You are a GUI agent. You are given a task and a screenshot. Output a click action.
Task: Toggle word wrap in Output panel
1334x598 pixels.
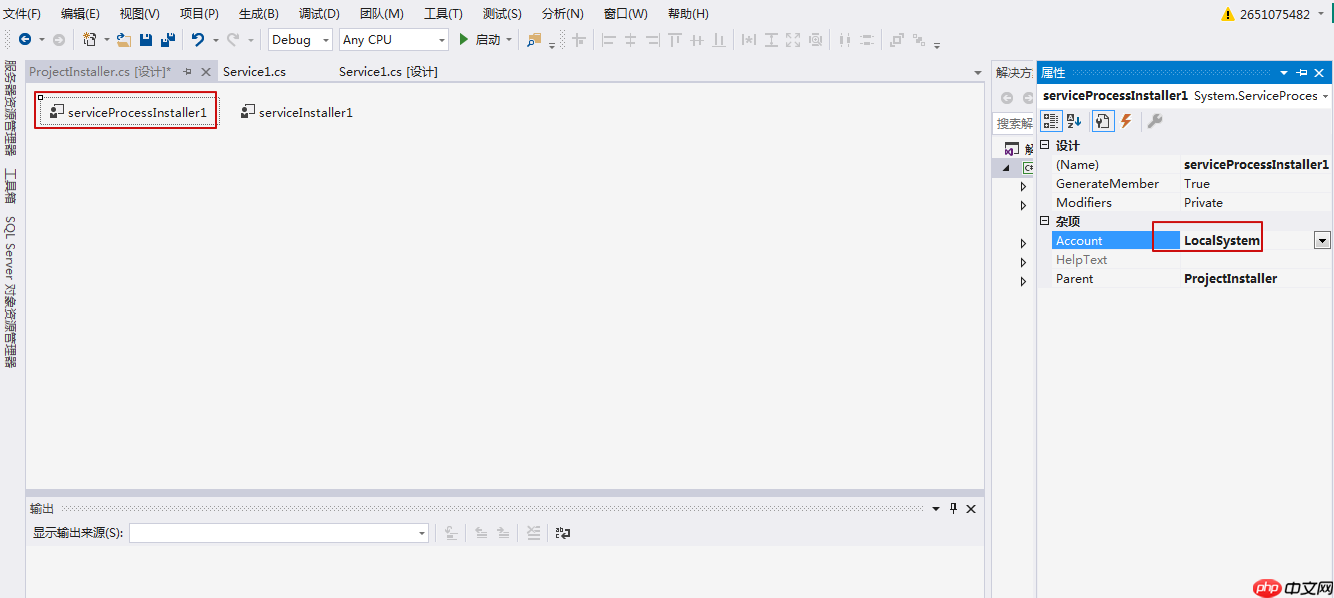pyautogui.click(x=563, y=533)
